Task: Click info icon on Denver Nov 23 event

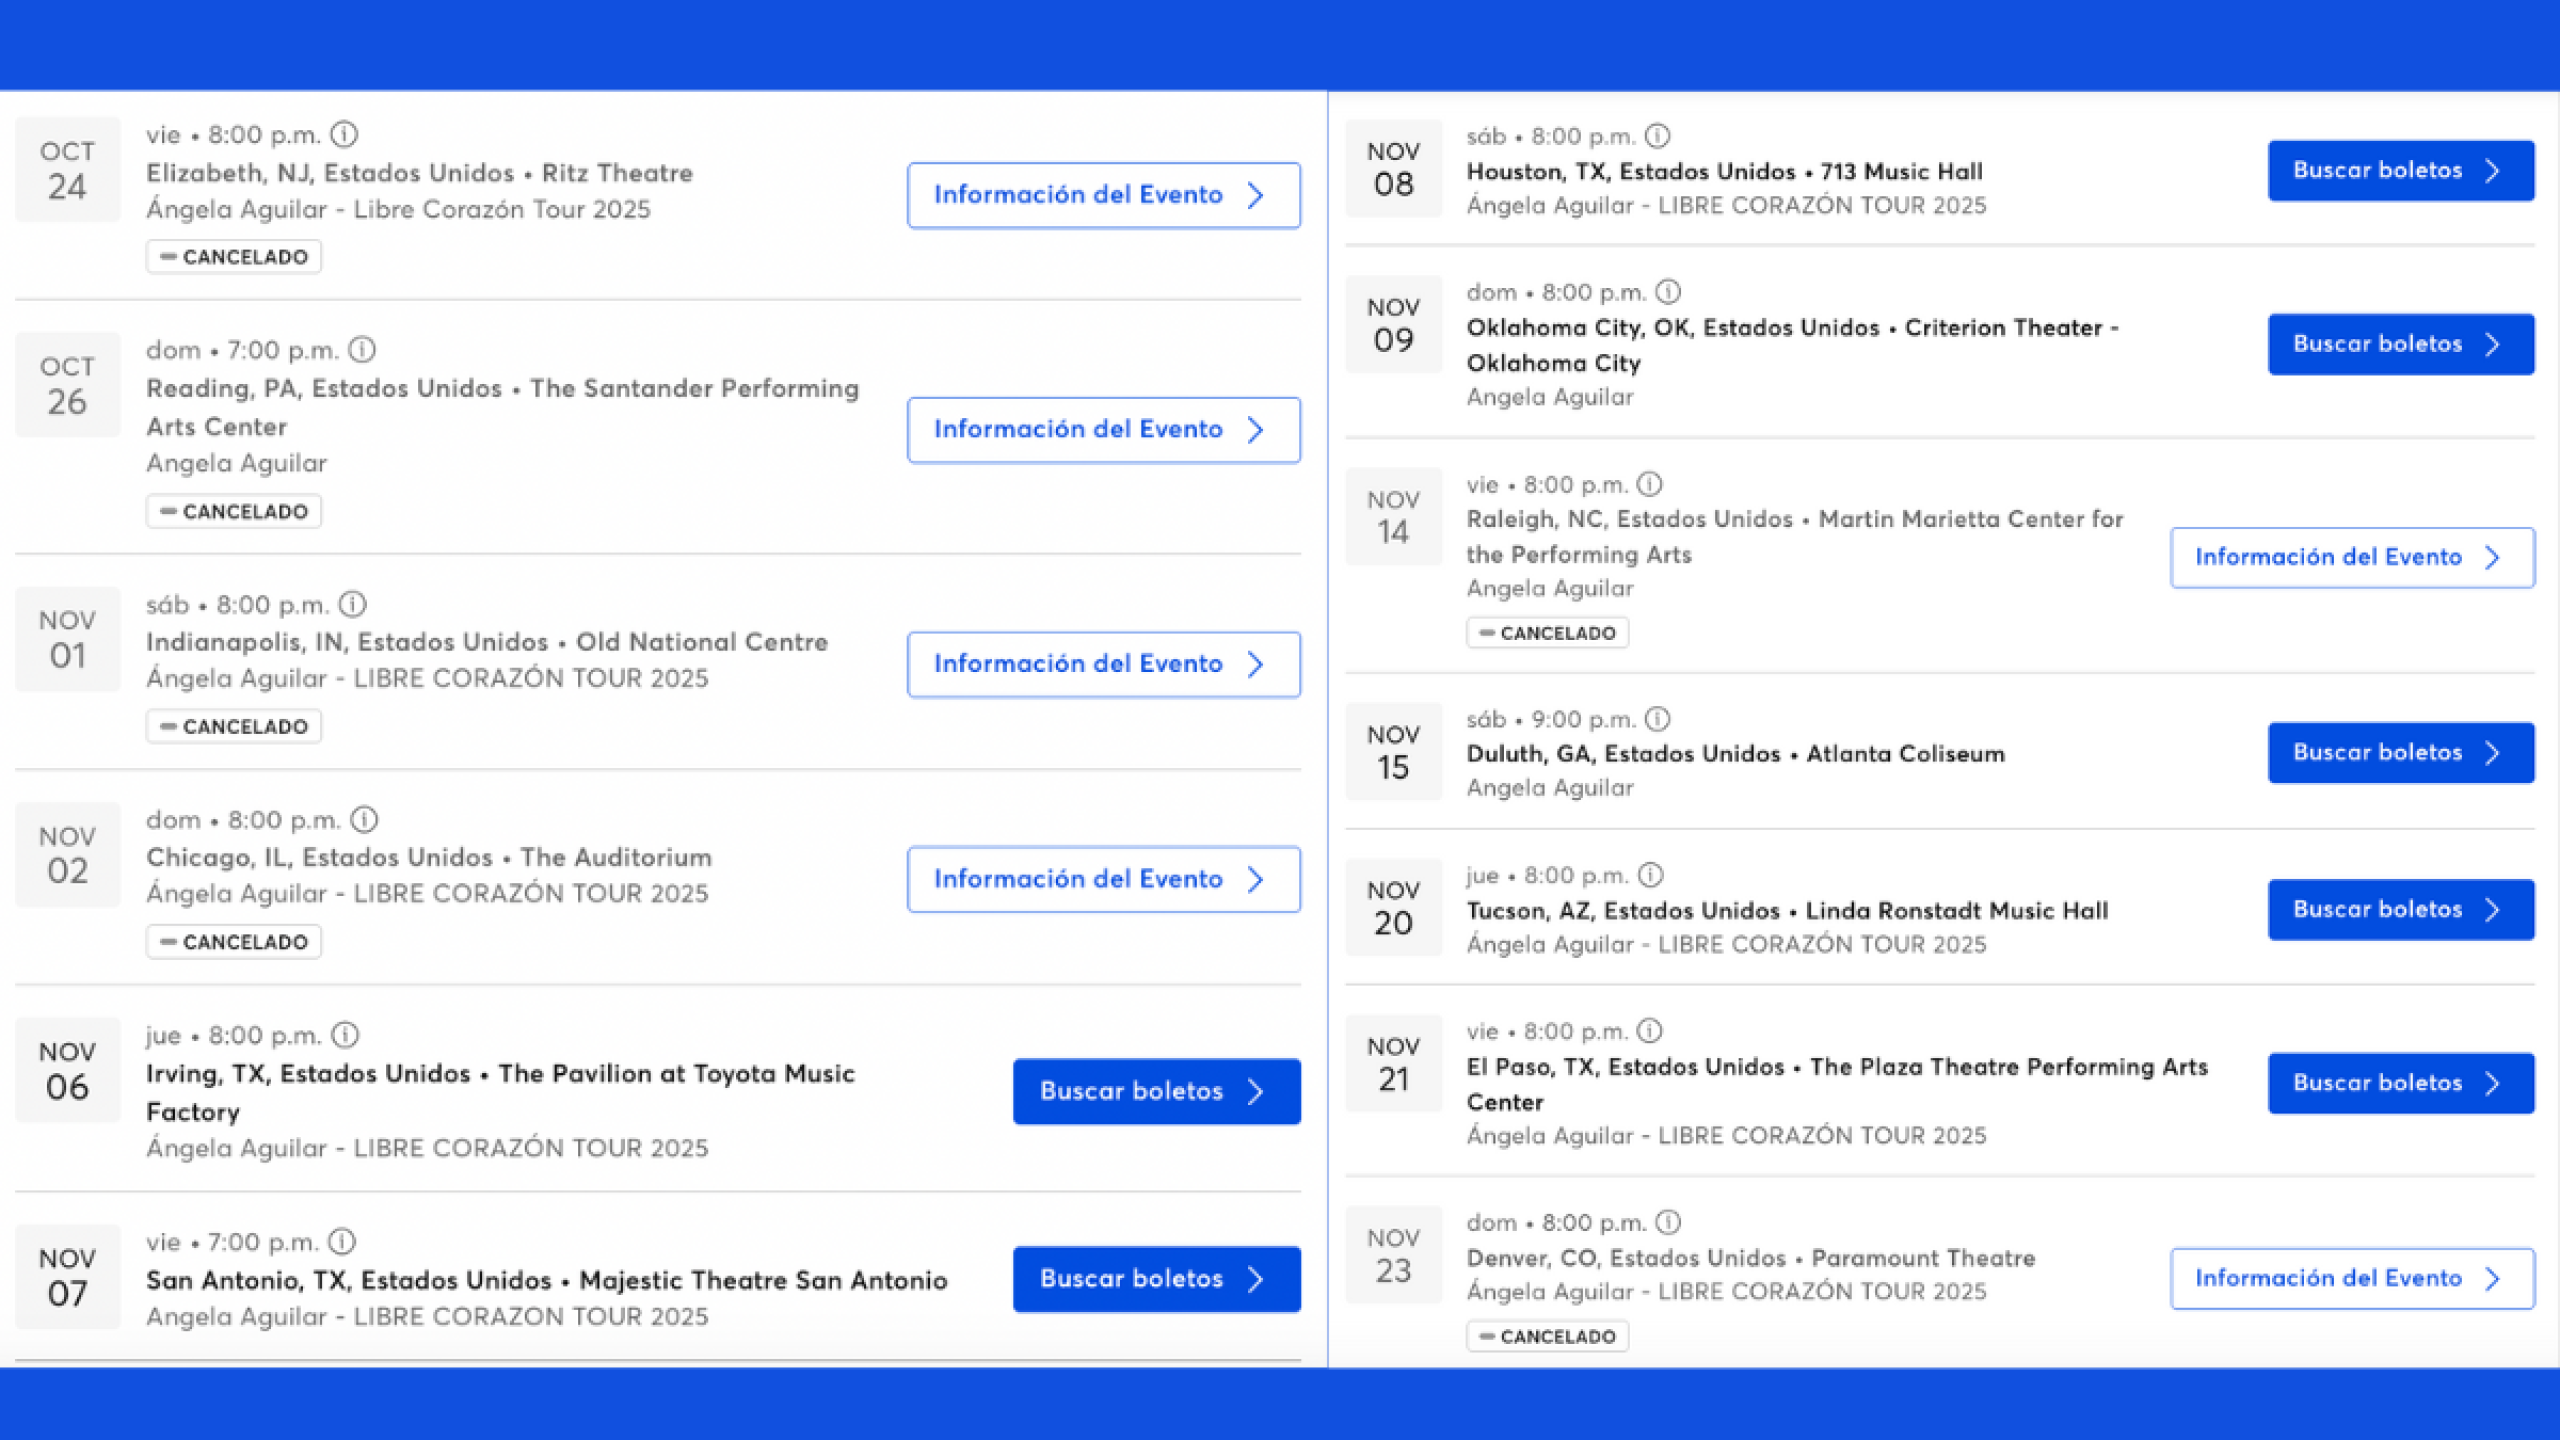Action: click(x=1668, y=1222)
